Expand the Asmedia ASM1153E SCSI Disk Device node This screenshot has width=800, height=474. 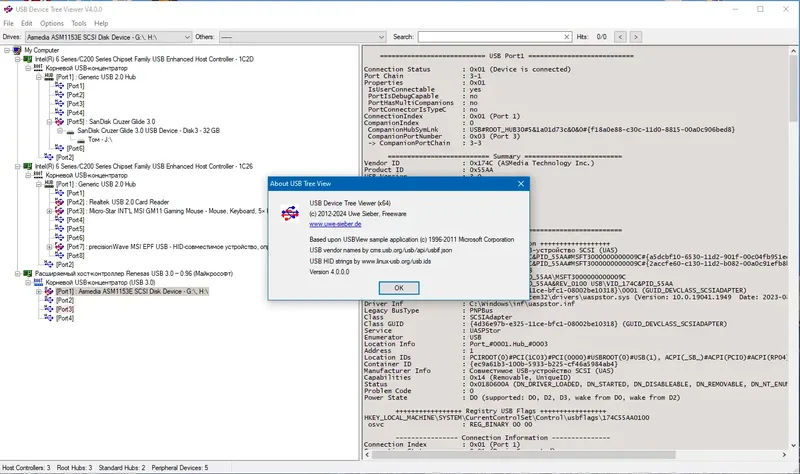(39, 291)
